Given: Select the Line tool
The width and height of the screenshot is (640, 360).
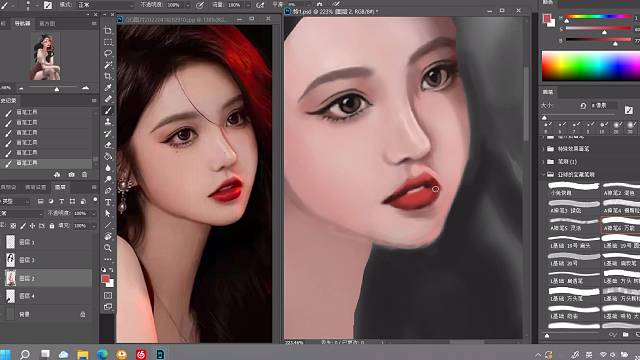Looking at the screenshot, I should (108, 225).
